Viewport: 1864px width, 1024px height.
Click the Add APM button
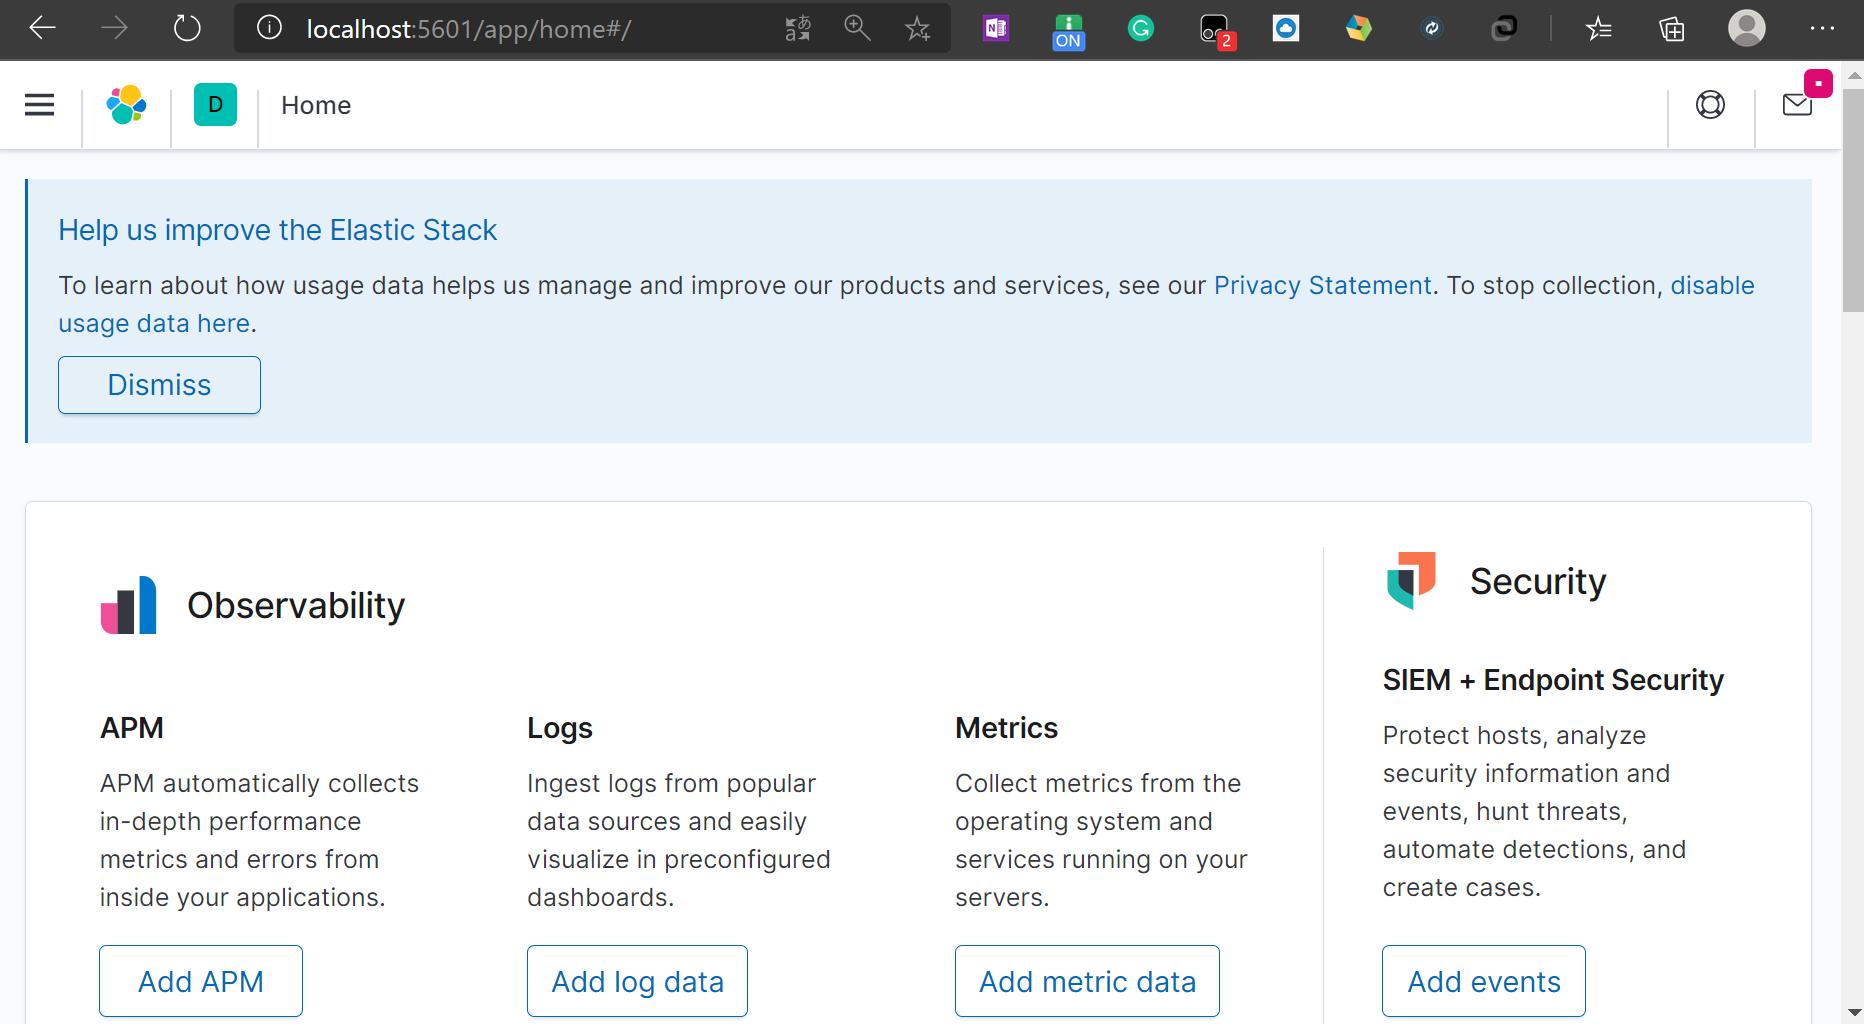(x=201, y=981)
